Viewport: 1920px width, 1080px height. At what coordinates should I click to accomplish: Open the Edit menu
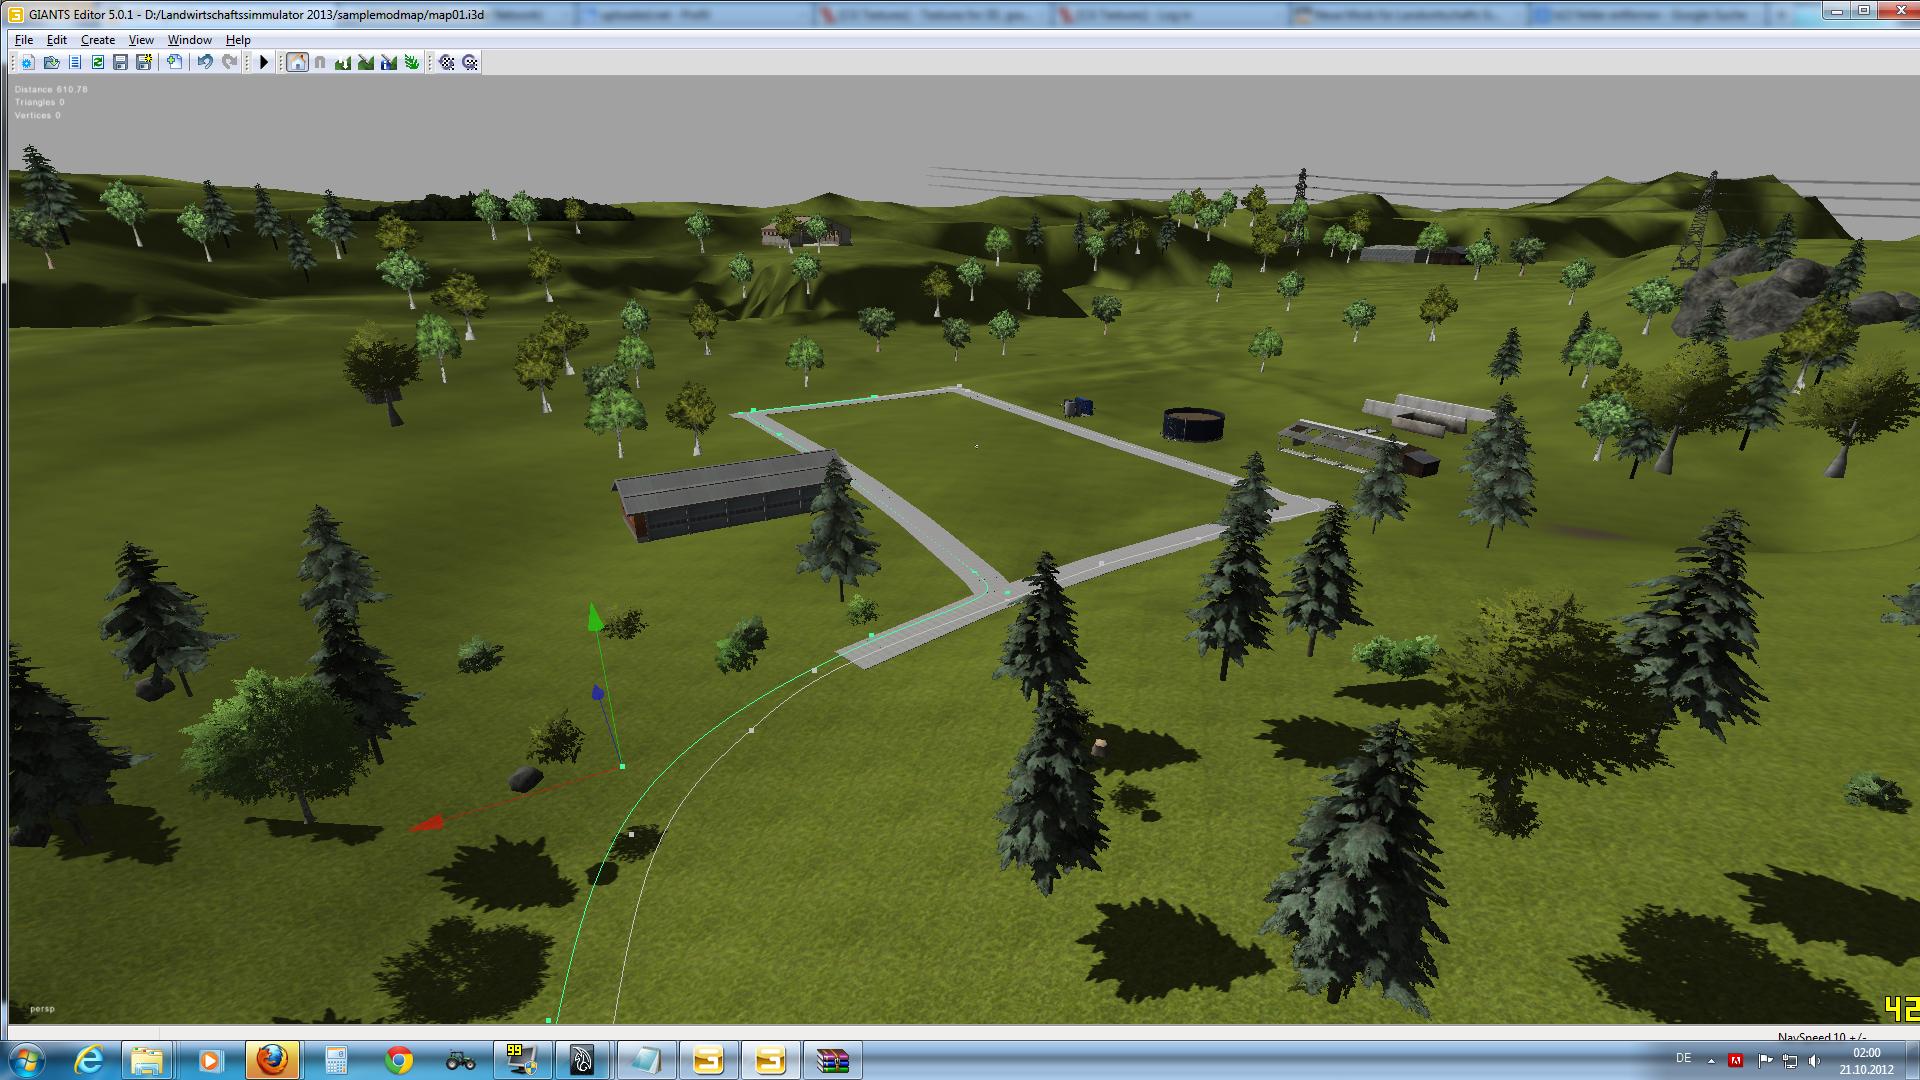coord(57,40)
